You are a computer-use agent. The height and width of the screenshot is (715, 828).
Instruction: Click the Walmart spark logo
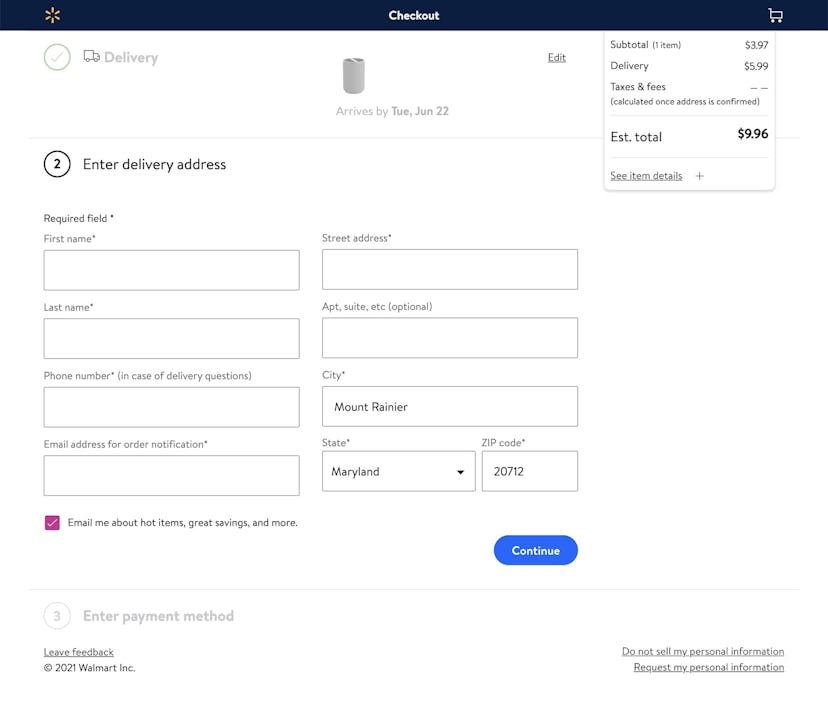[x=52, y=15]
